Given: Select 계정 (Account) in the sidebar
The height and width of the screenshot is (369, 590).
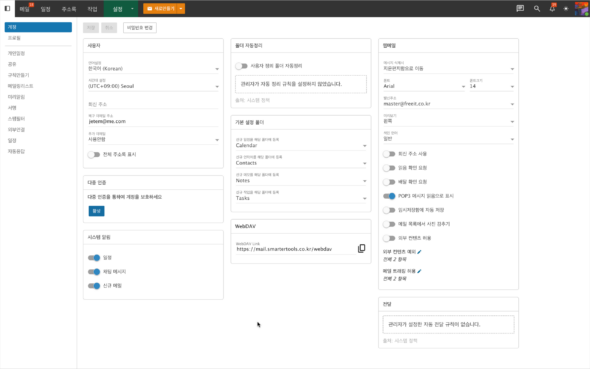Looking at the screenshot, I should (38, 27).
